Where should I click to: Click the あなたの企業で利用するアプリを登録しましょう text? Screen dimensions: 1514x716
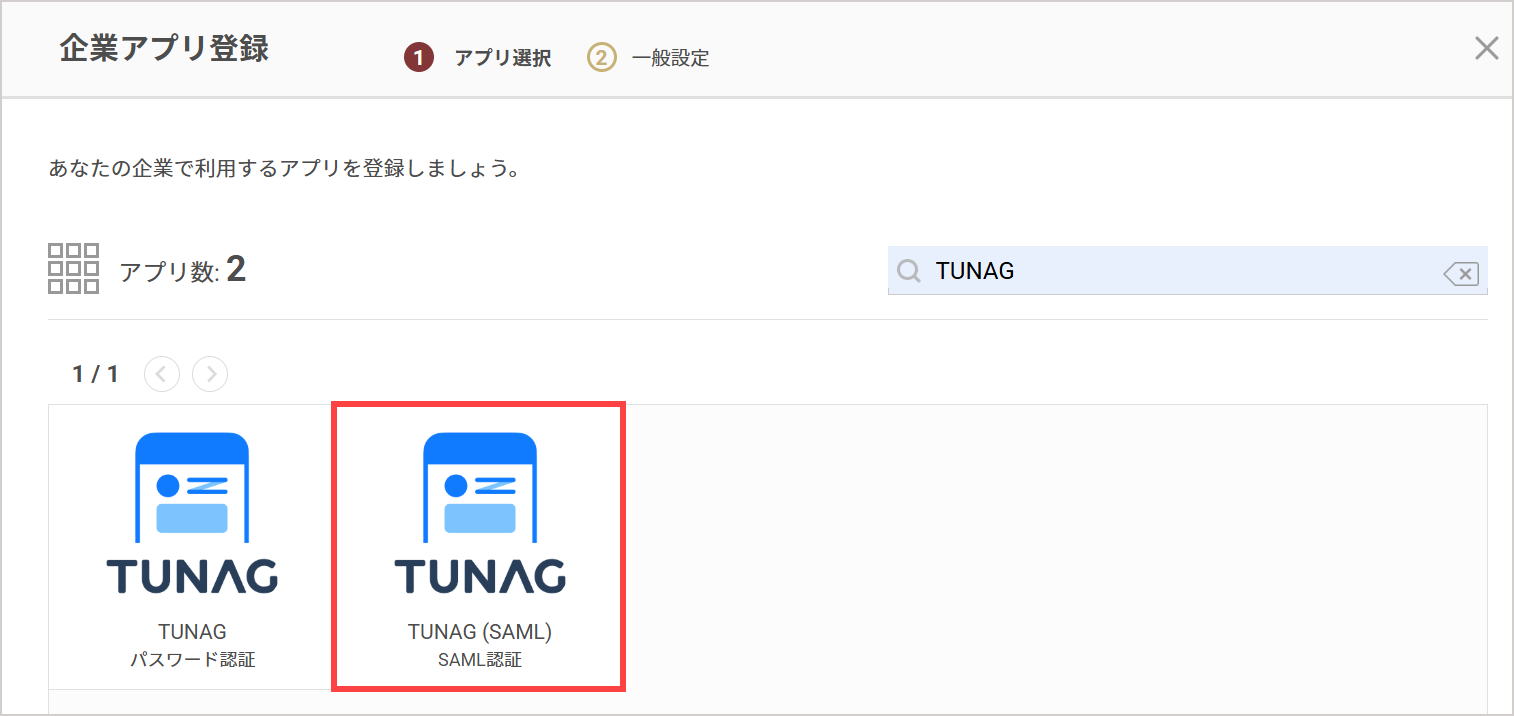click(284, 167)
